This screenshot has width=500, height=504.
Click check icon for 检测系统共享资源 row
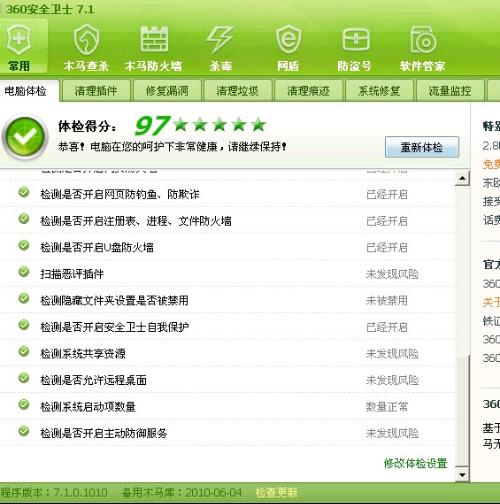24,352
